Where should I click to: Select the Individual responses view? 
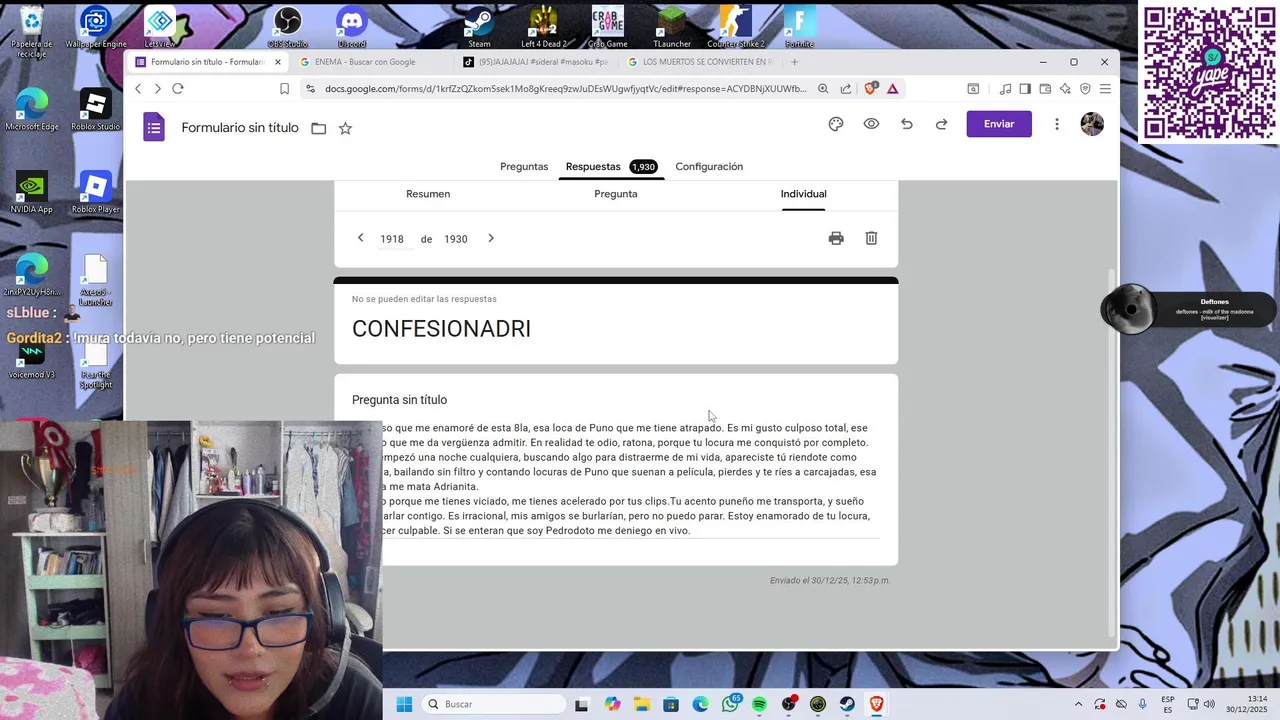803,194
